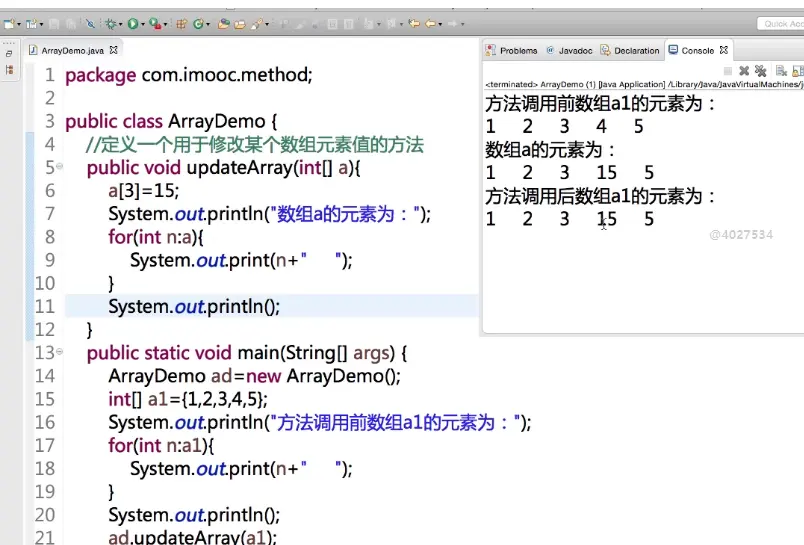This screenshot has width=804, height=545.
Task: Open the Run button dropdown arrow
Action: (144, 23)
